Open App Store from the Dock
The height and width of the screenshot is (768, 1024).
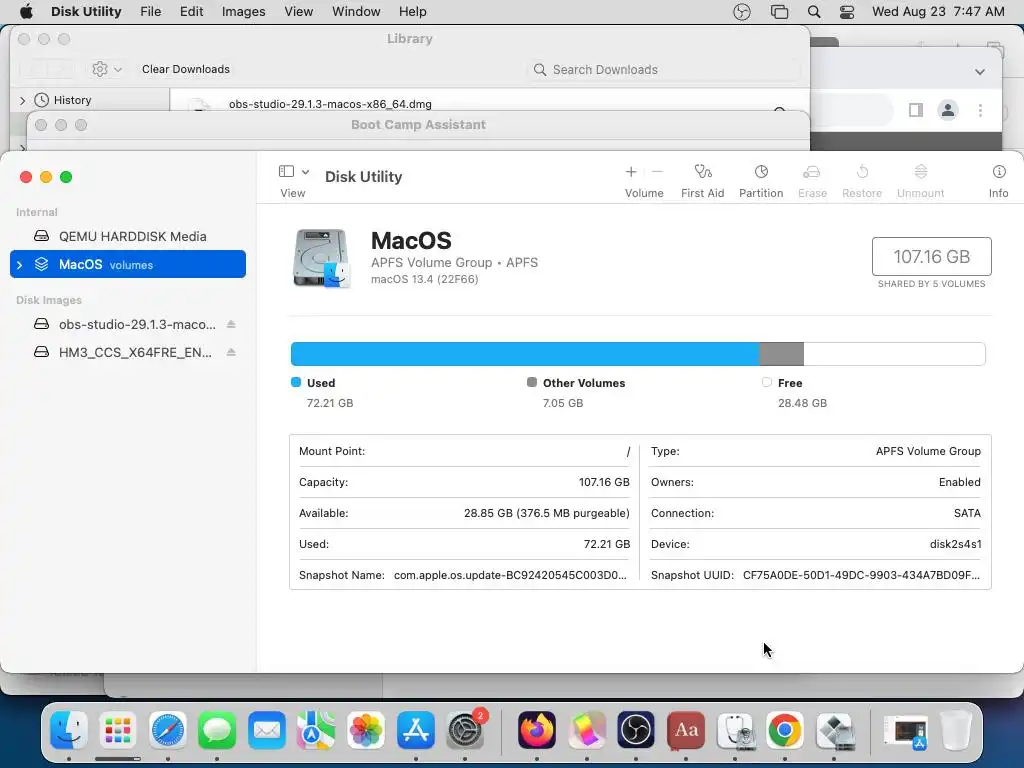click(x=415, y=730)
